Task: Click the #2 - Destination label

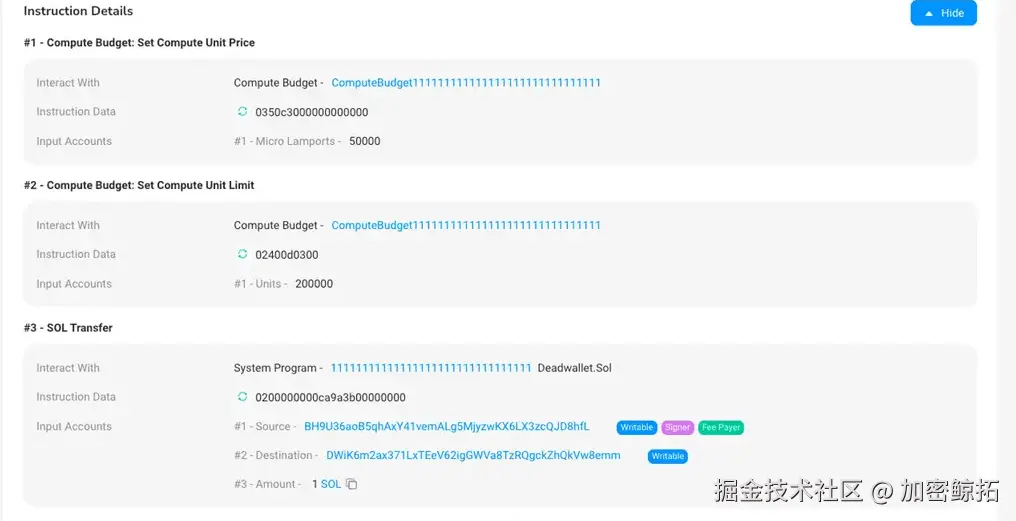Action: tap(275, 455)
